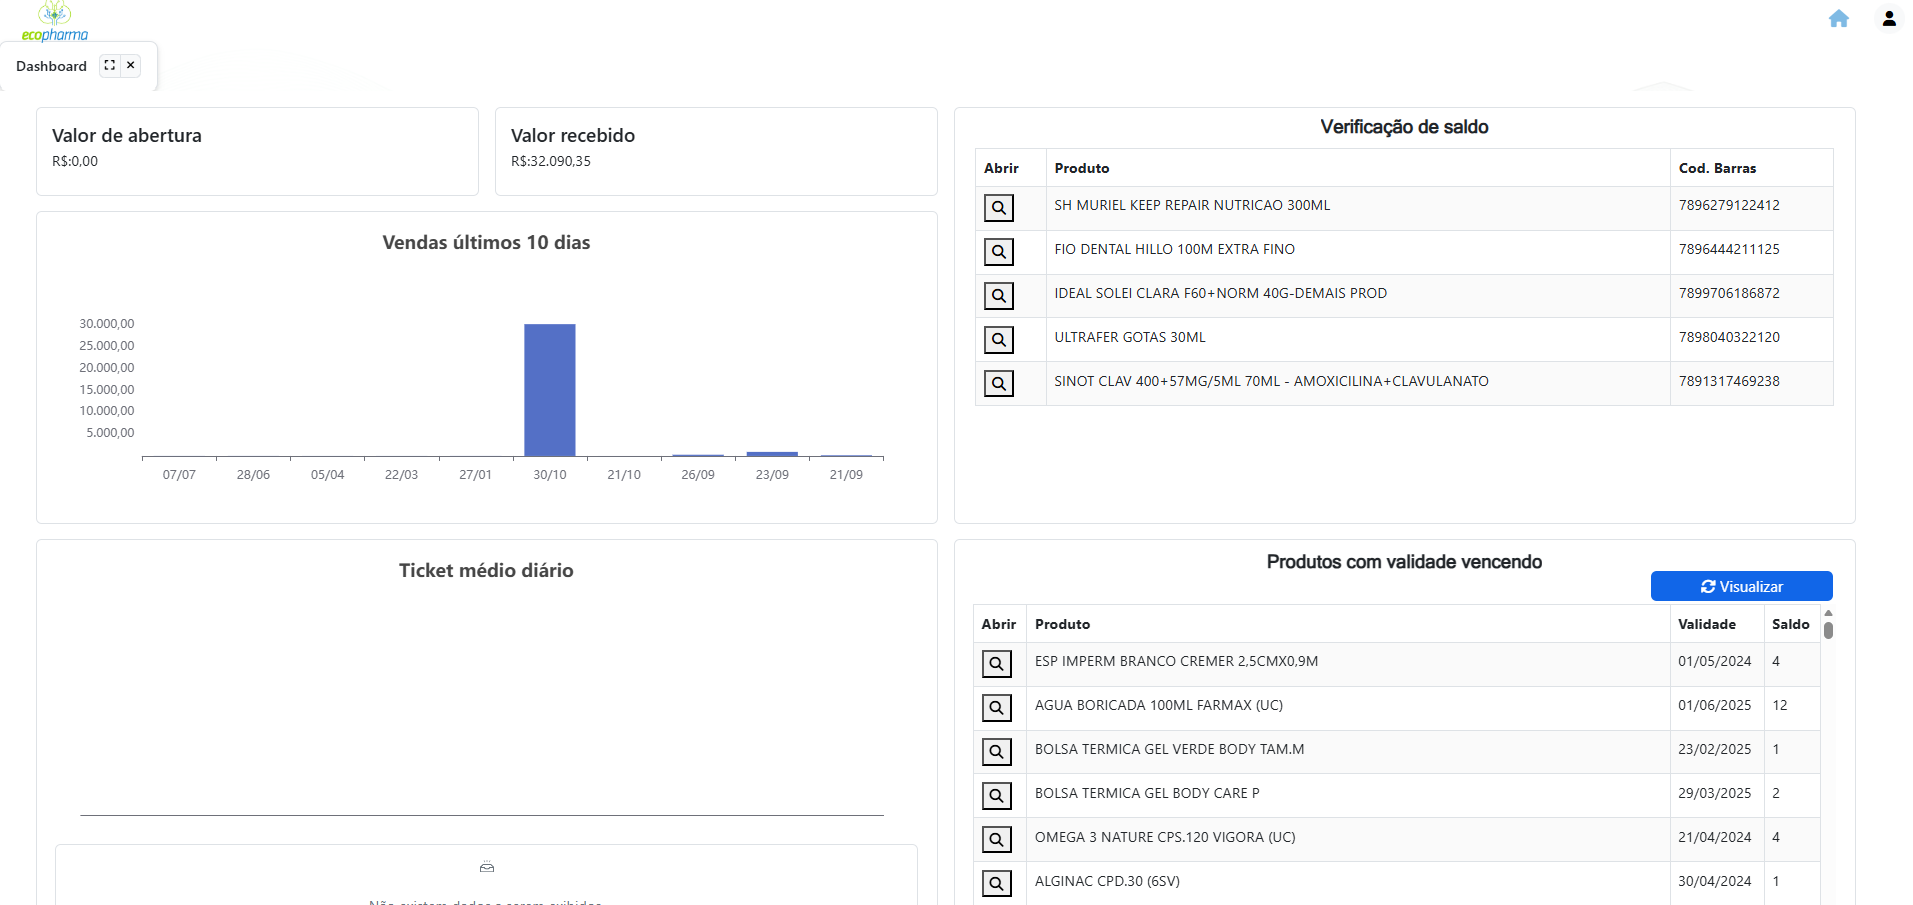
Task: Click ALGINAC CPD.30 (6SV) name
Action: coord(1107,881)
